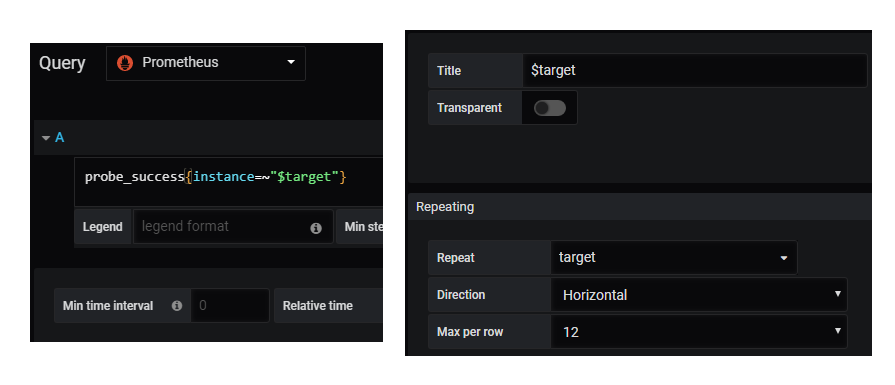The image size is (895, 385).
Task: Open the Max per row dropdown
Action: pos(699,331)
